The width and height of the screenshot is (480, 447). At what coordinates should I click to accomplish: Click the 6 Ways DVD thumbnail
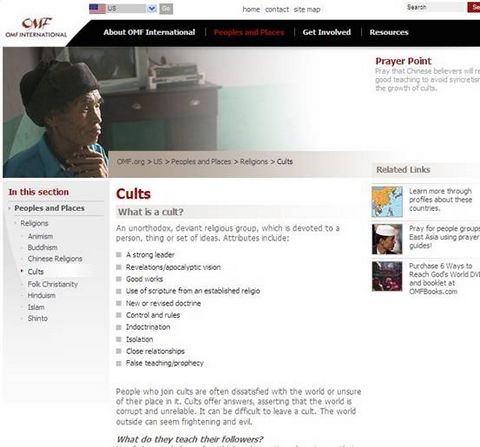click(x=387, y=276)
